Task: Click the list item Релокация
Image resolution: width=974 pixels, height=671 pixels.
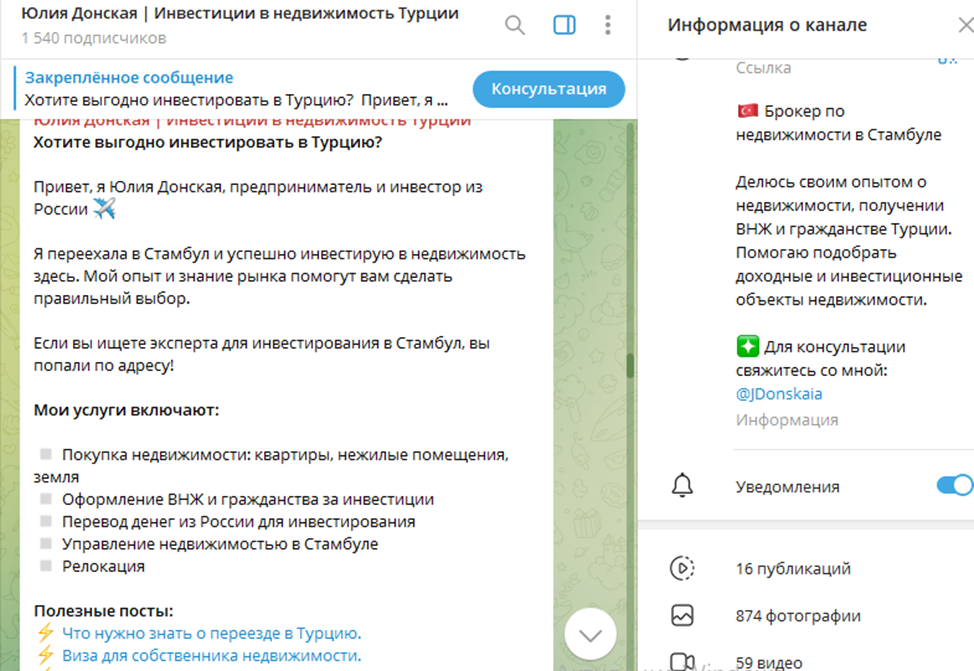Action: coord(103,567)
